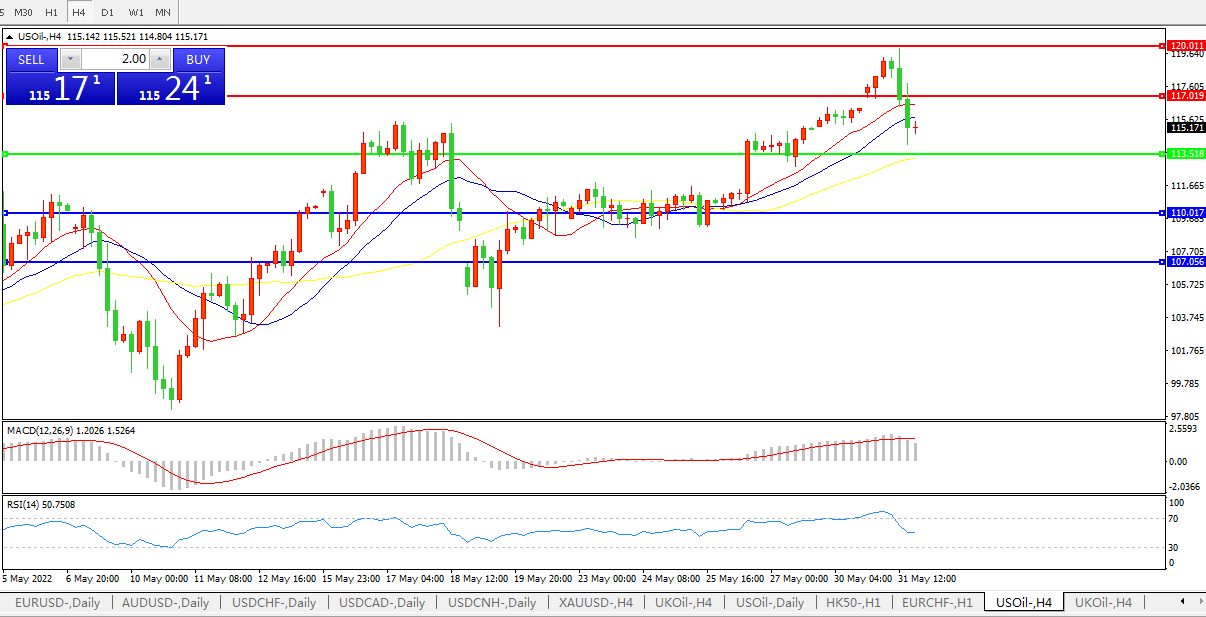Image resolution: width=1206 pixels, height=617 pixels.
Task: Select the red 120.011 price level label
Action: coord(1185,46)
